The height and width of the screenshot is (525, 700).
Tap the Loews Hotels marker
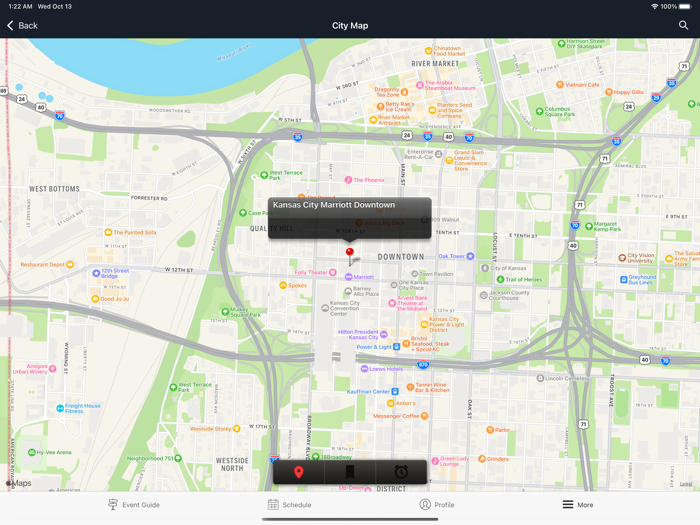pos(364,369)
